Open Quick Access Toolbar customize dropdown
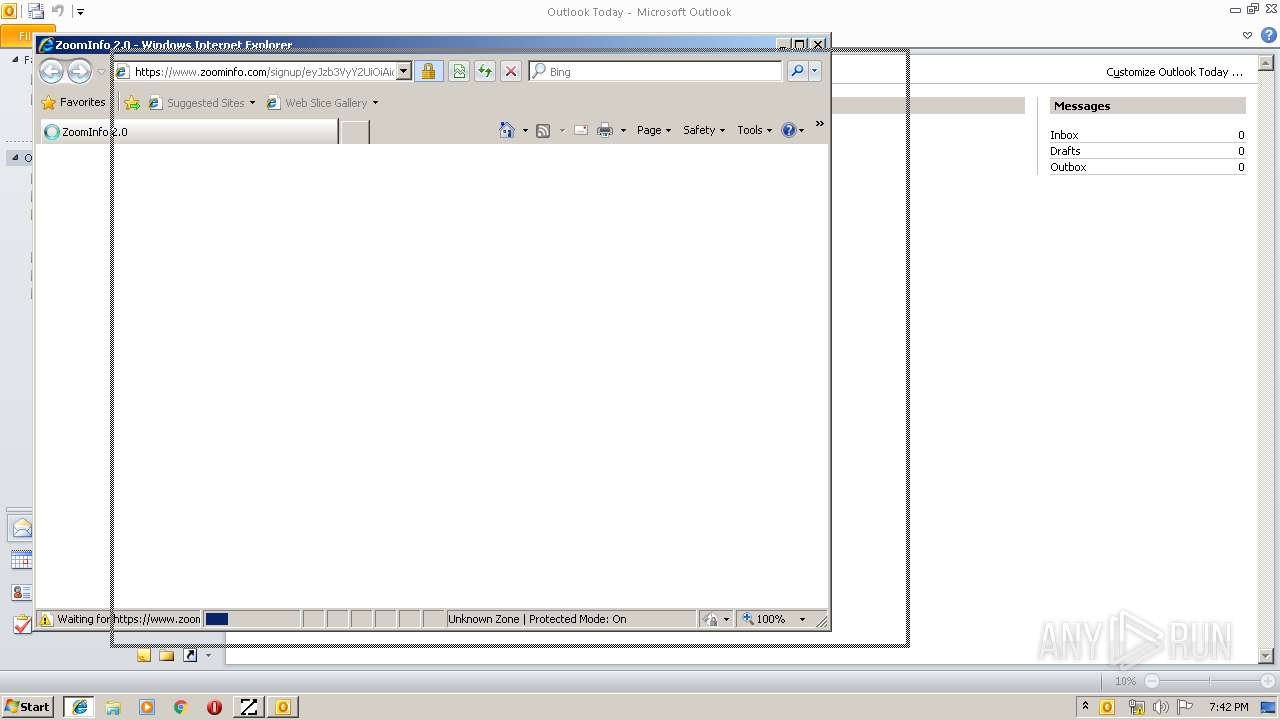The width and height of the screenshot is (1280, 720). 80,12
